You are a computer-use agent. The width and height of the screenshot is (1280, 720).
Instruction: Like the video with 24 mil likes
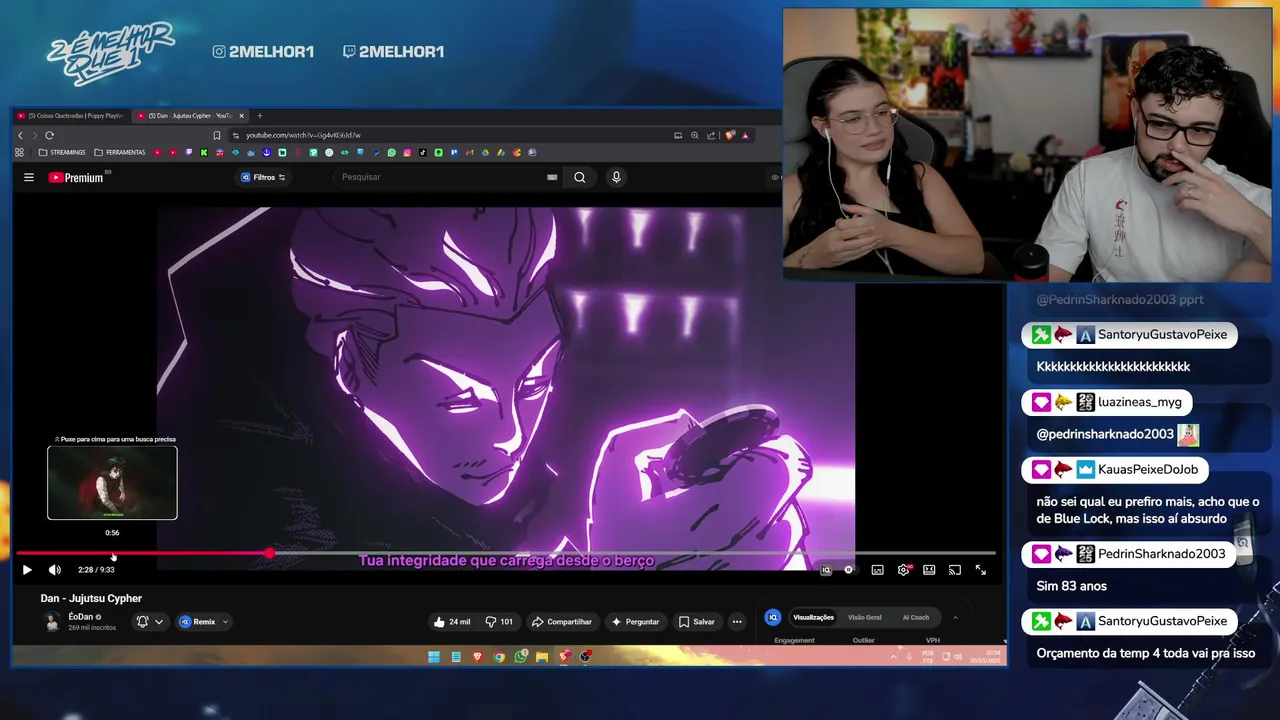tap(452, 622)
